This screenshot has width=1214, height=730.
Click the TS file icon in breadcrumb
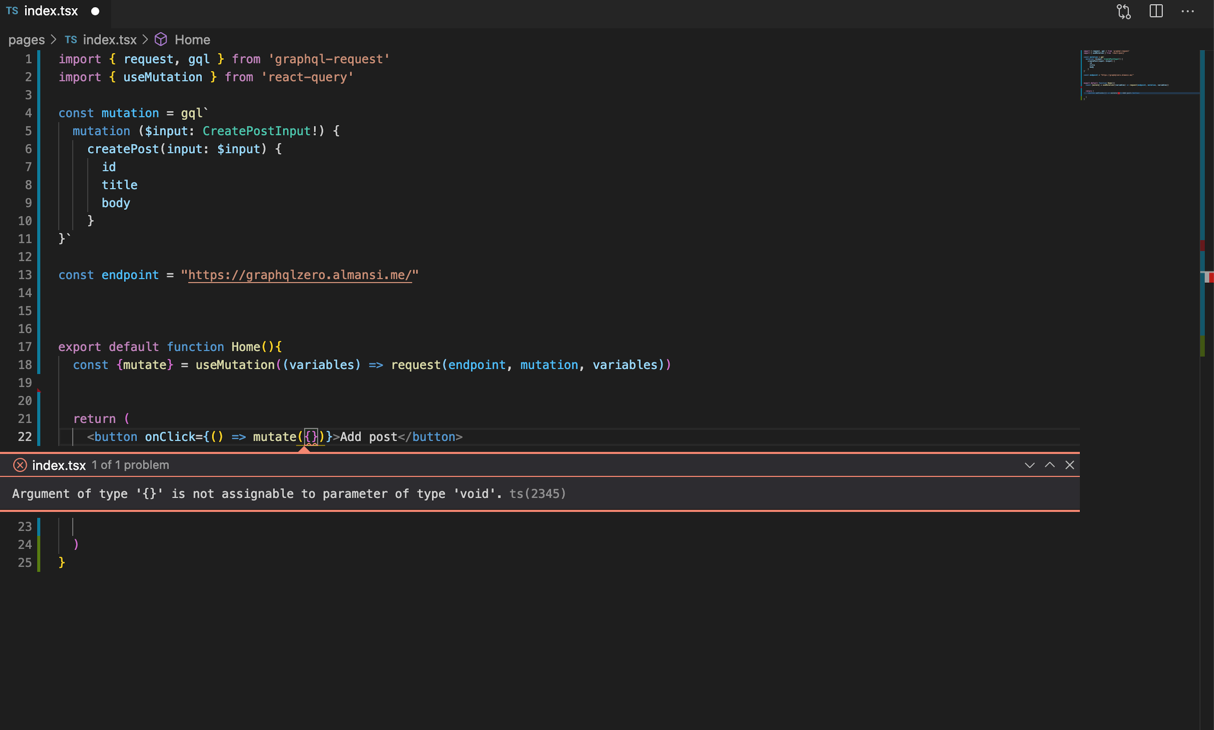[71, 40]
